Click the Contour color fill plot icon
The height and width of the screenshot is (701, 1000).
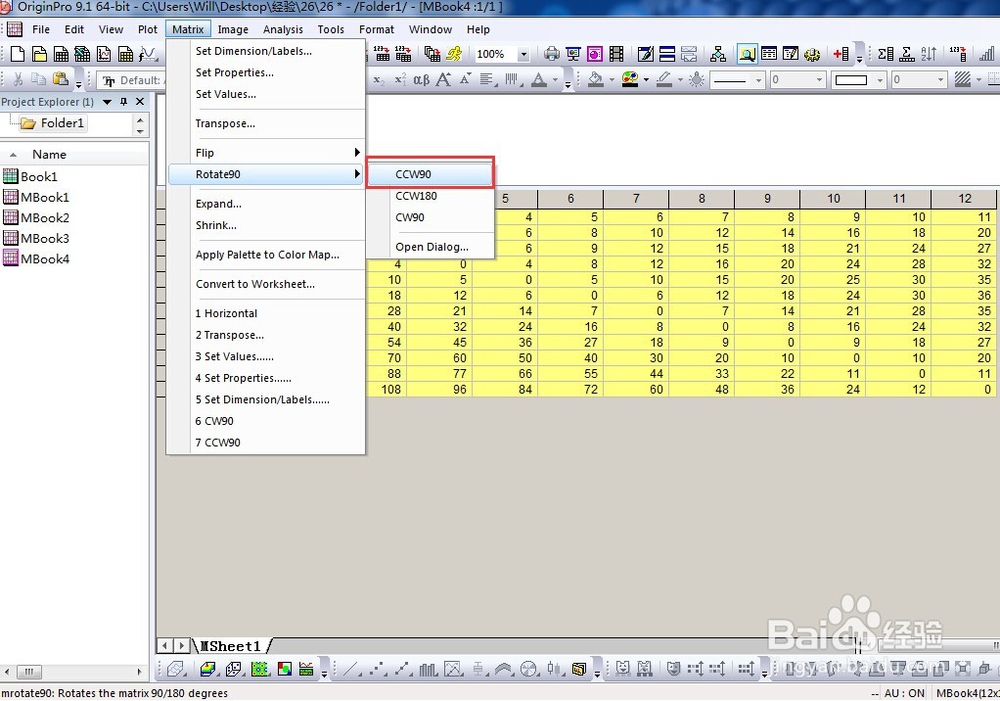pyautogui.click(x=260, y=669)
